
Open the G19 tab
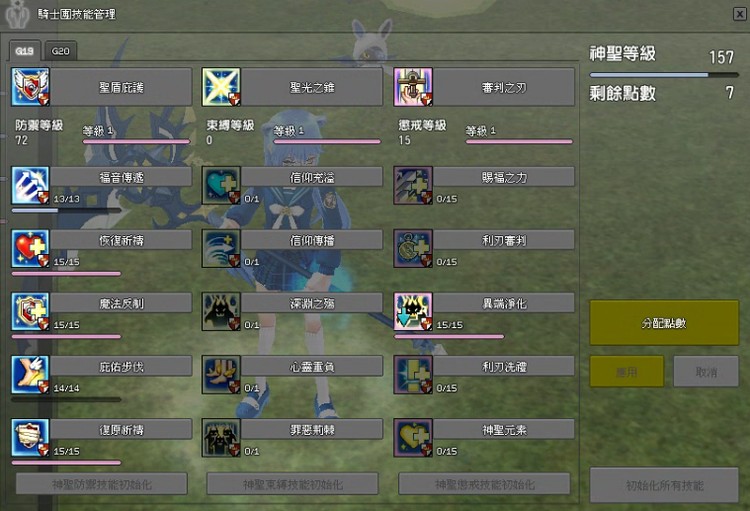(24, 51)
